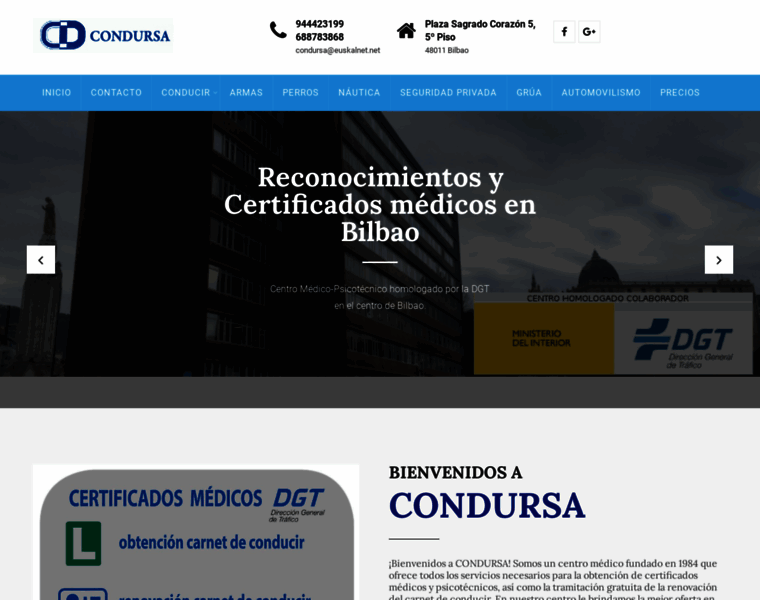Open the Contacto menu item

pyautogui.click(x=116, y=93)
